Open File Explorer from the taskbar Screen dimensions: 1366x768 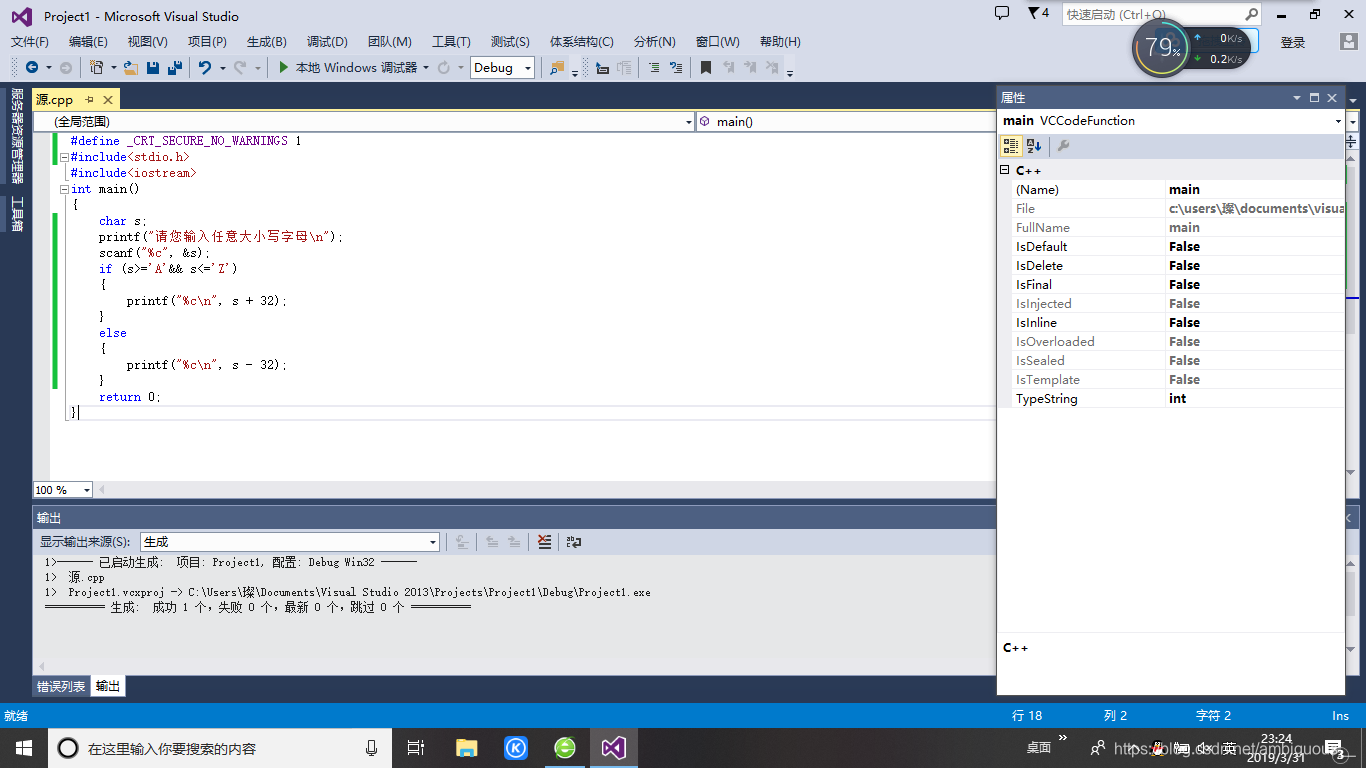466,748
